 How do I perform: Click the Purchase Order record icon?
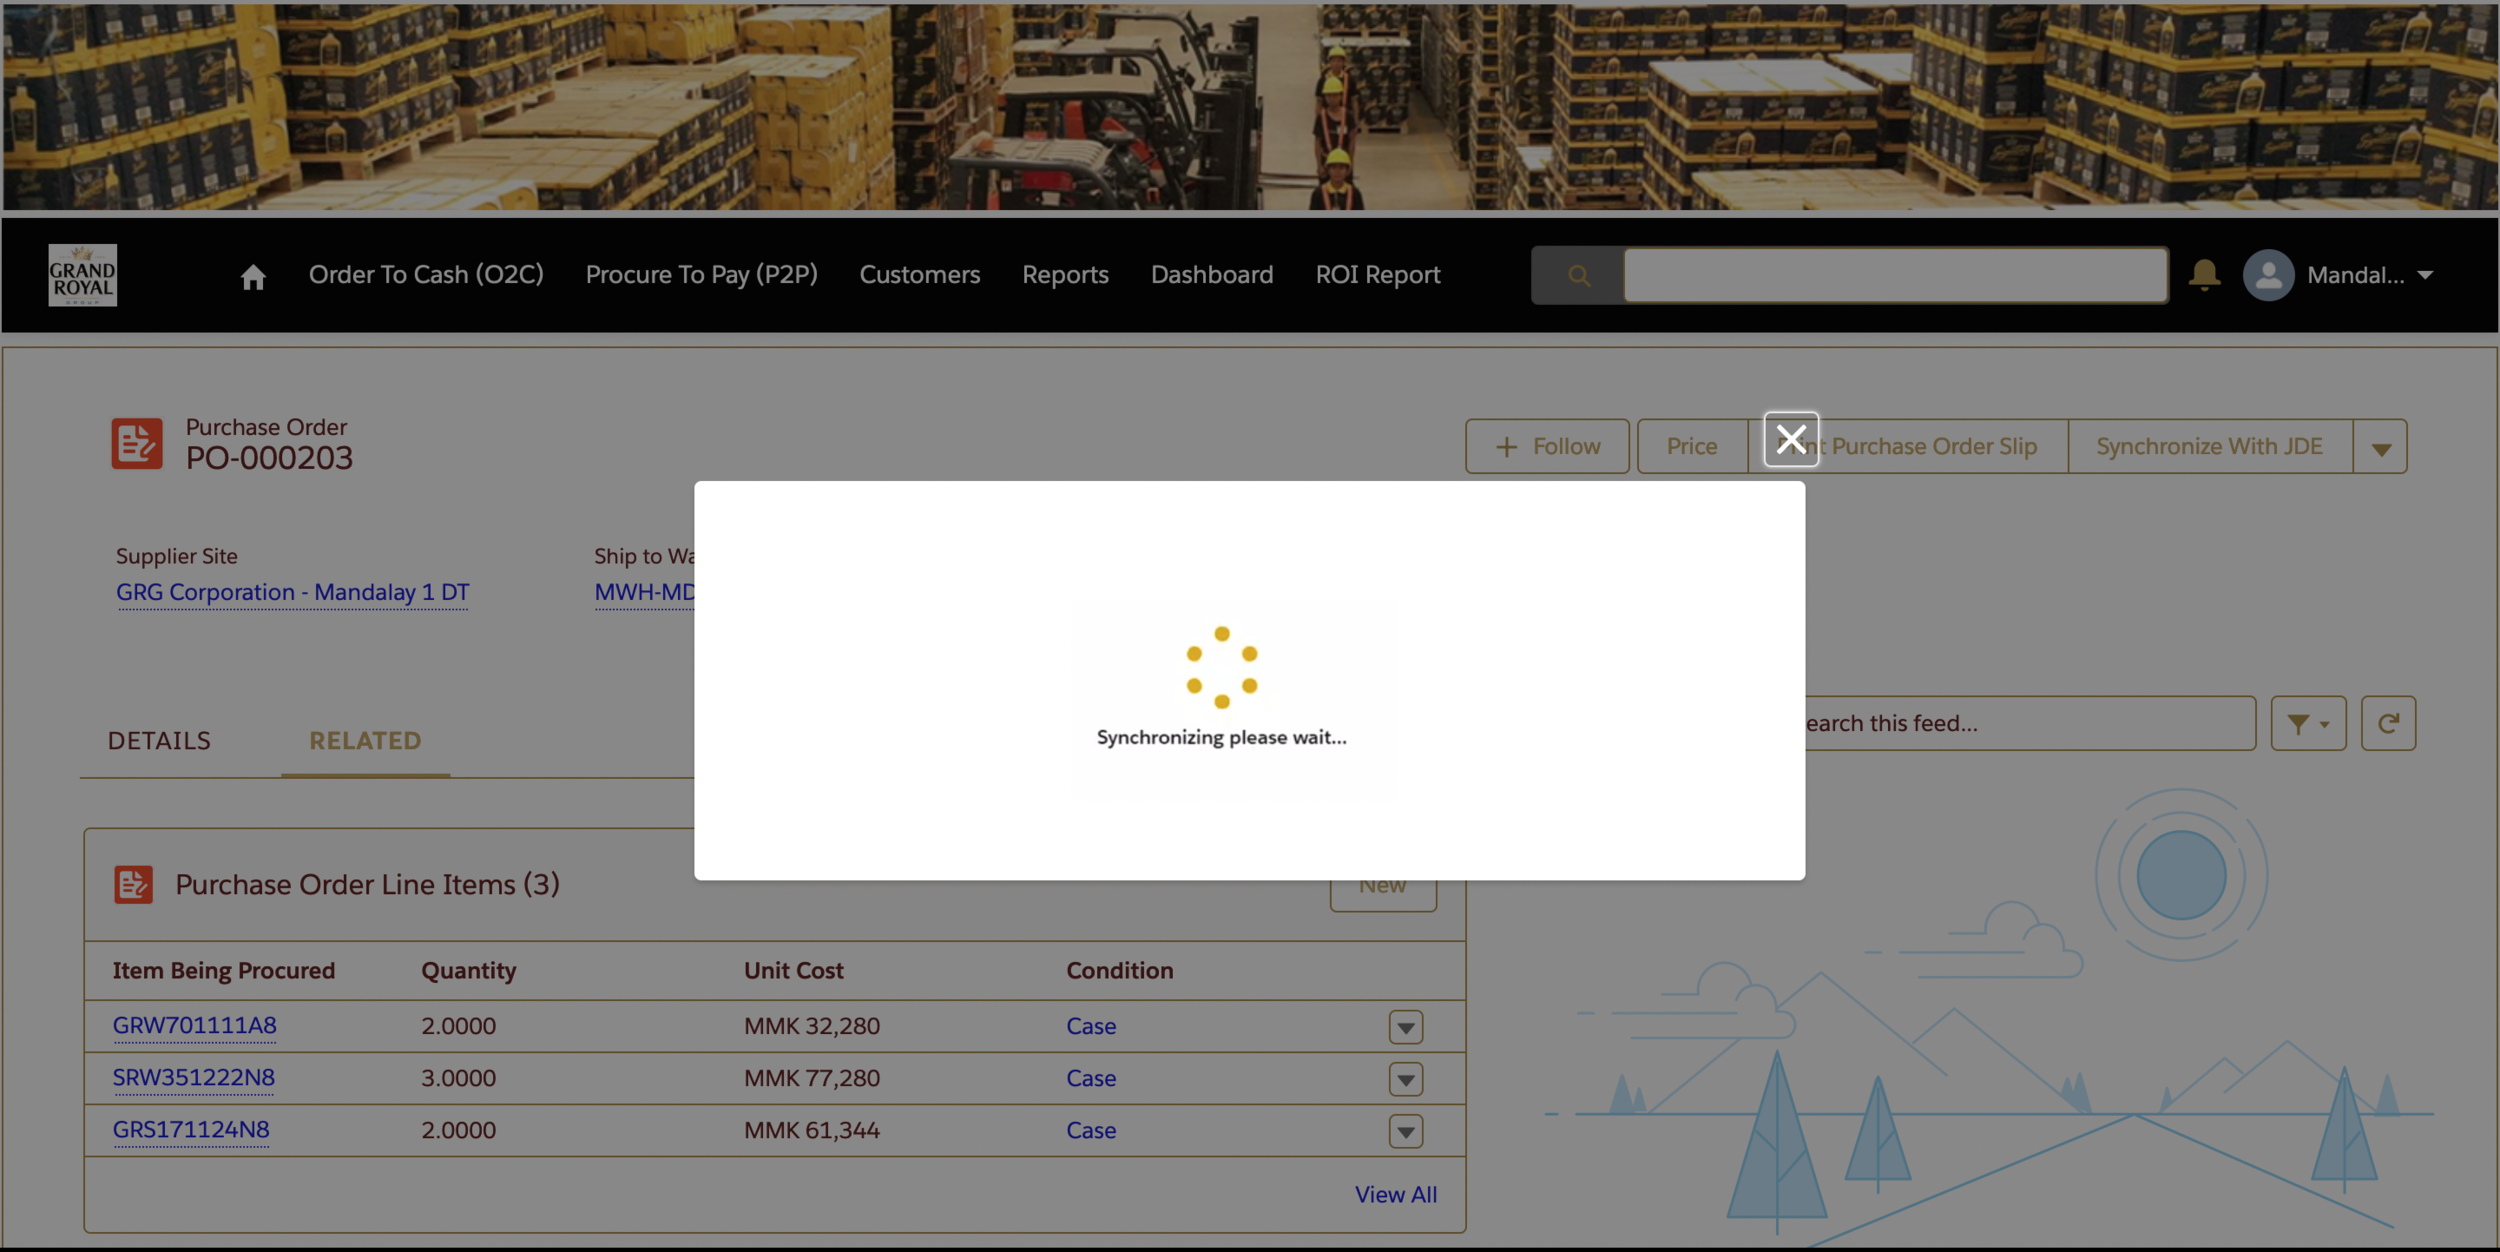point(136,443)
